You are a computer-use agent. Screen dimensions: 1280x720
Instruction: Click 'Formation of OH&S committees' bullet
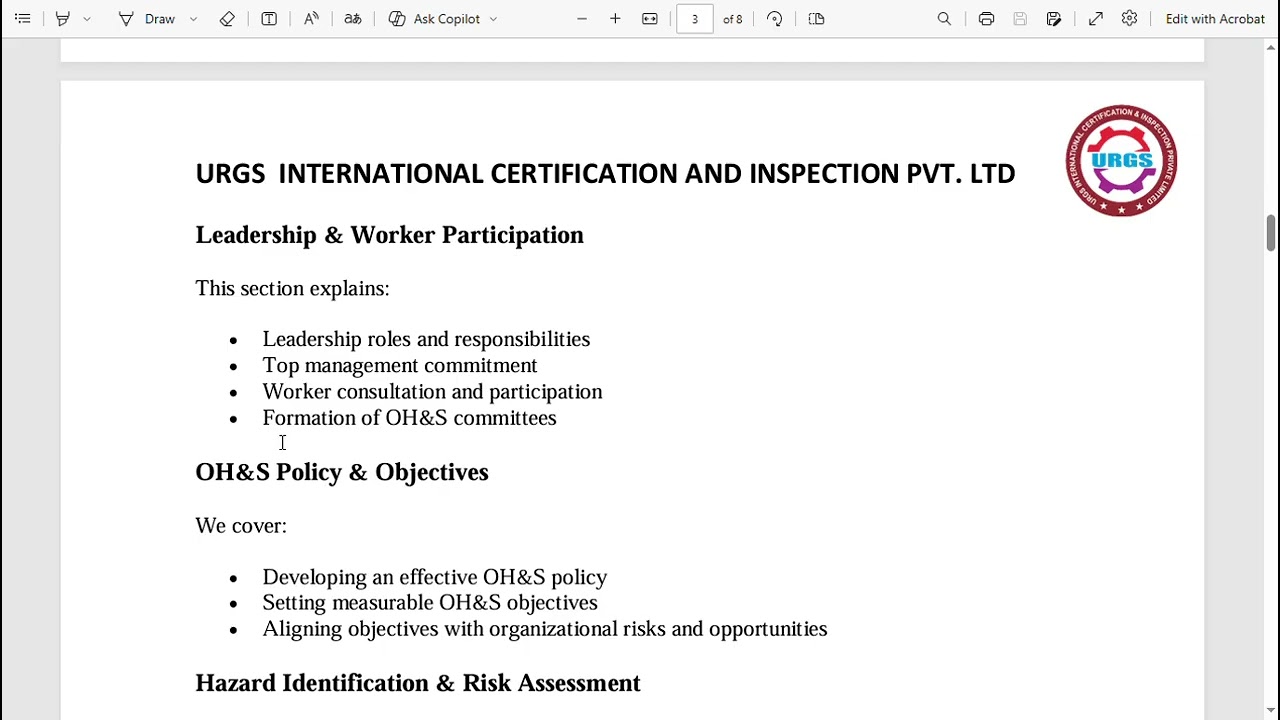pyautogui.click(x=409, y=417)
